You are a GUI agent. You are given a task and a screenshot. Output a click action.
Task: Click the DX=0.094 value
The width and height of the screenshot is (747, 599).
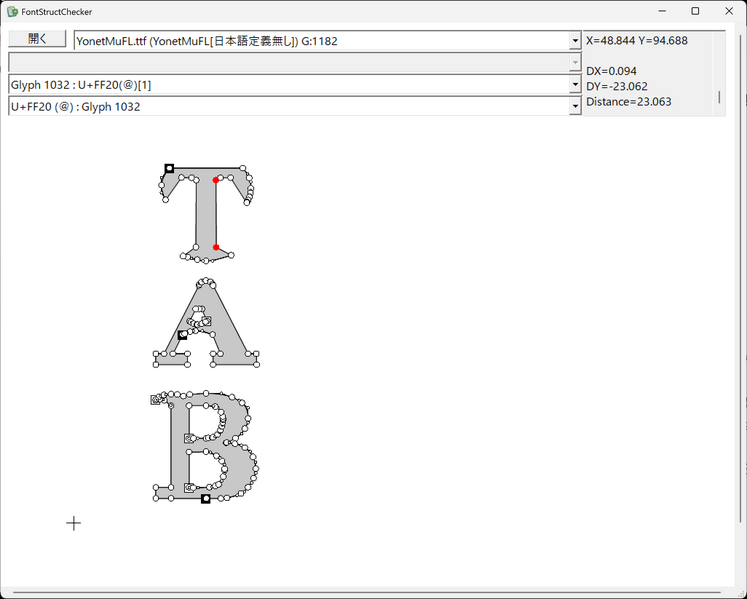(611, 71)
